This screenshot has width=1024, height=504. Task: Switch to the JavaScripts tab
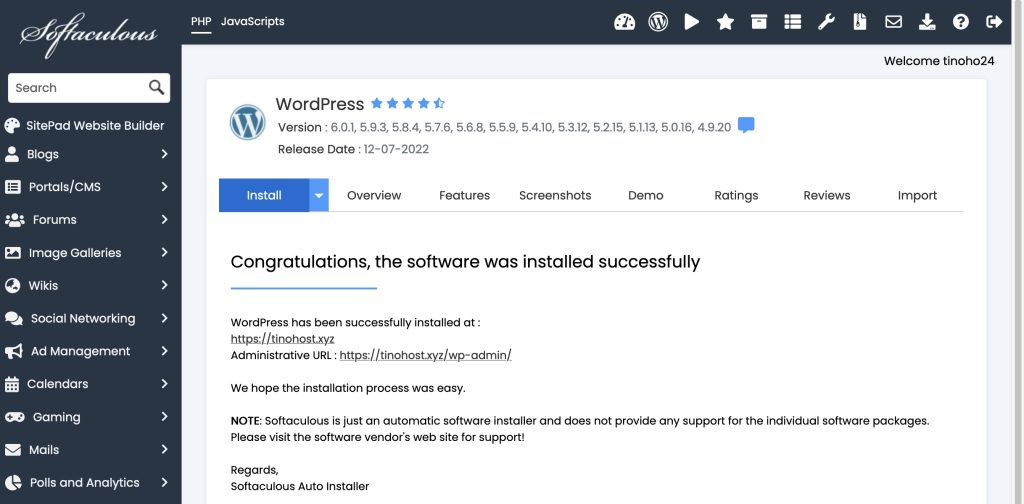coord(253,22)
